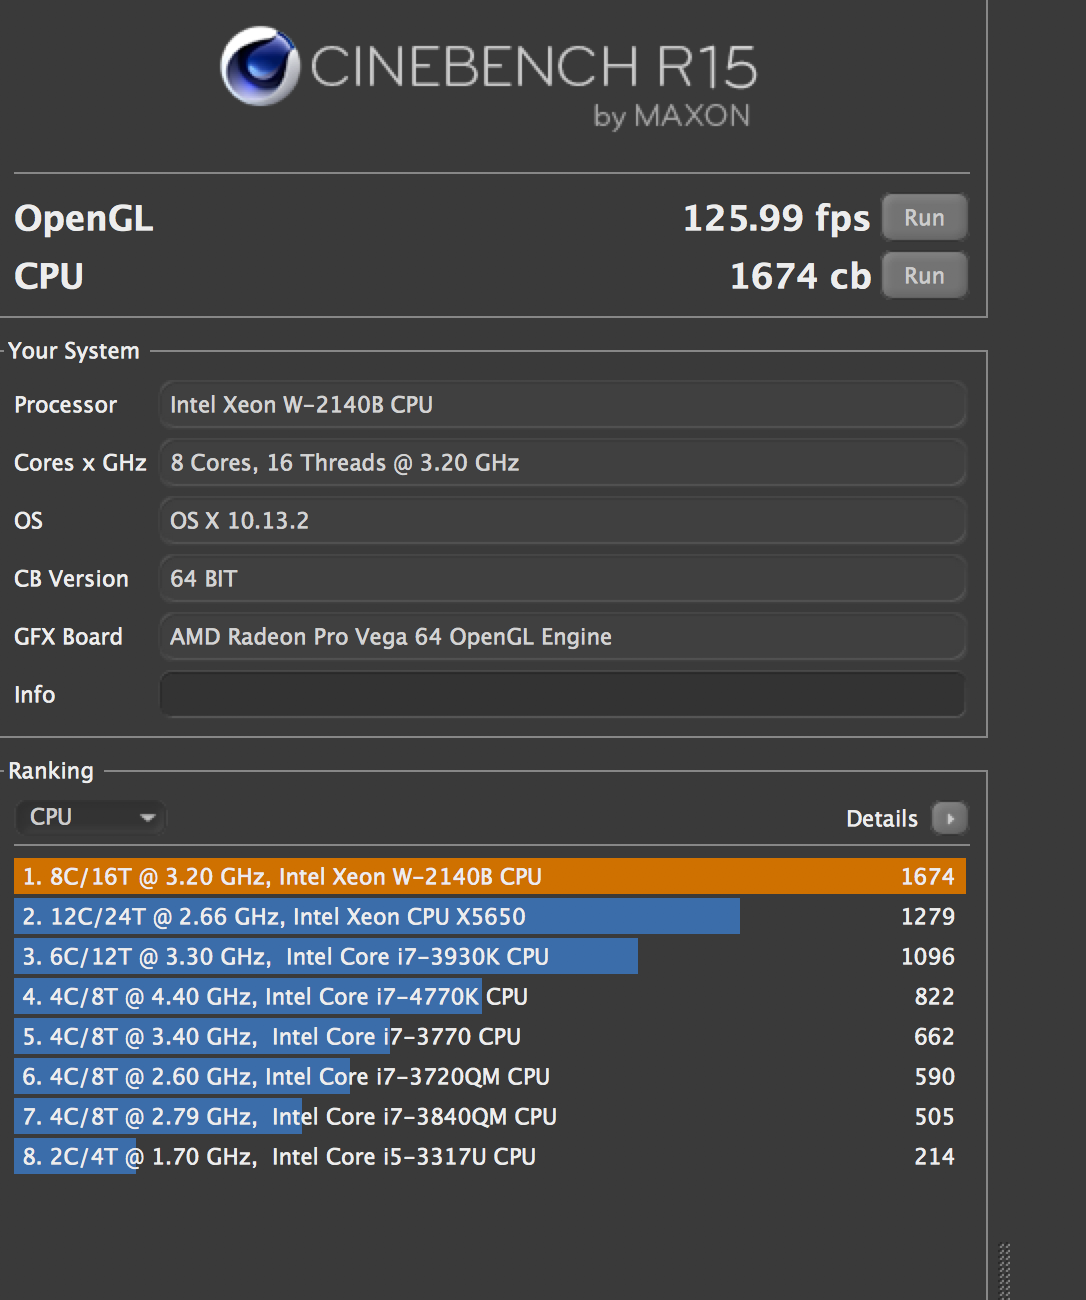Click the 1674 cb CPU score
Screen dimensions: 1086x1300
800,276
